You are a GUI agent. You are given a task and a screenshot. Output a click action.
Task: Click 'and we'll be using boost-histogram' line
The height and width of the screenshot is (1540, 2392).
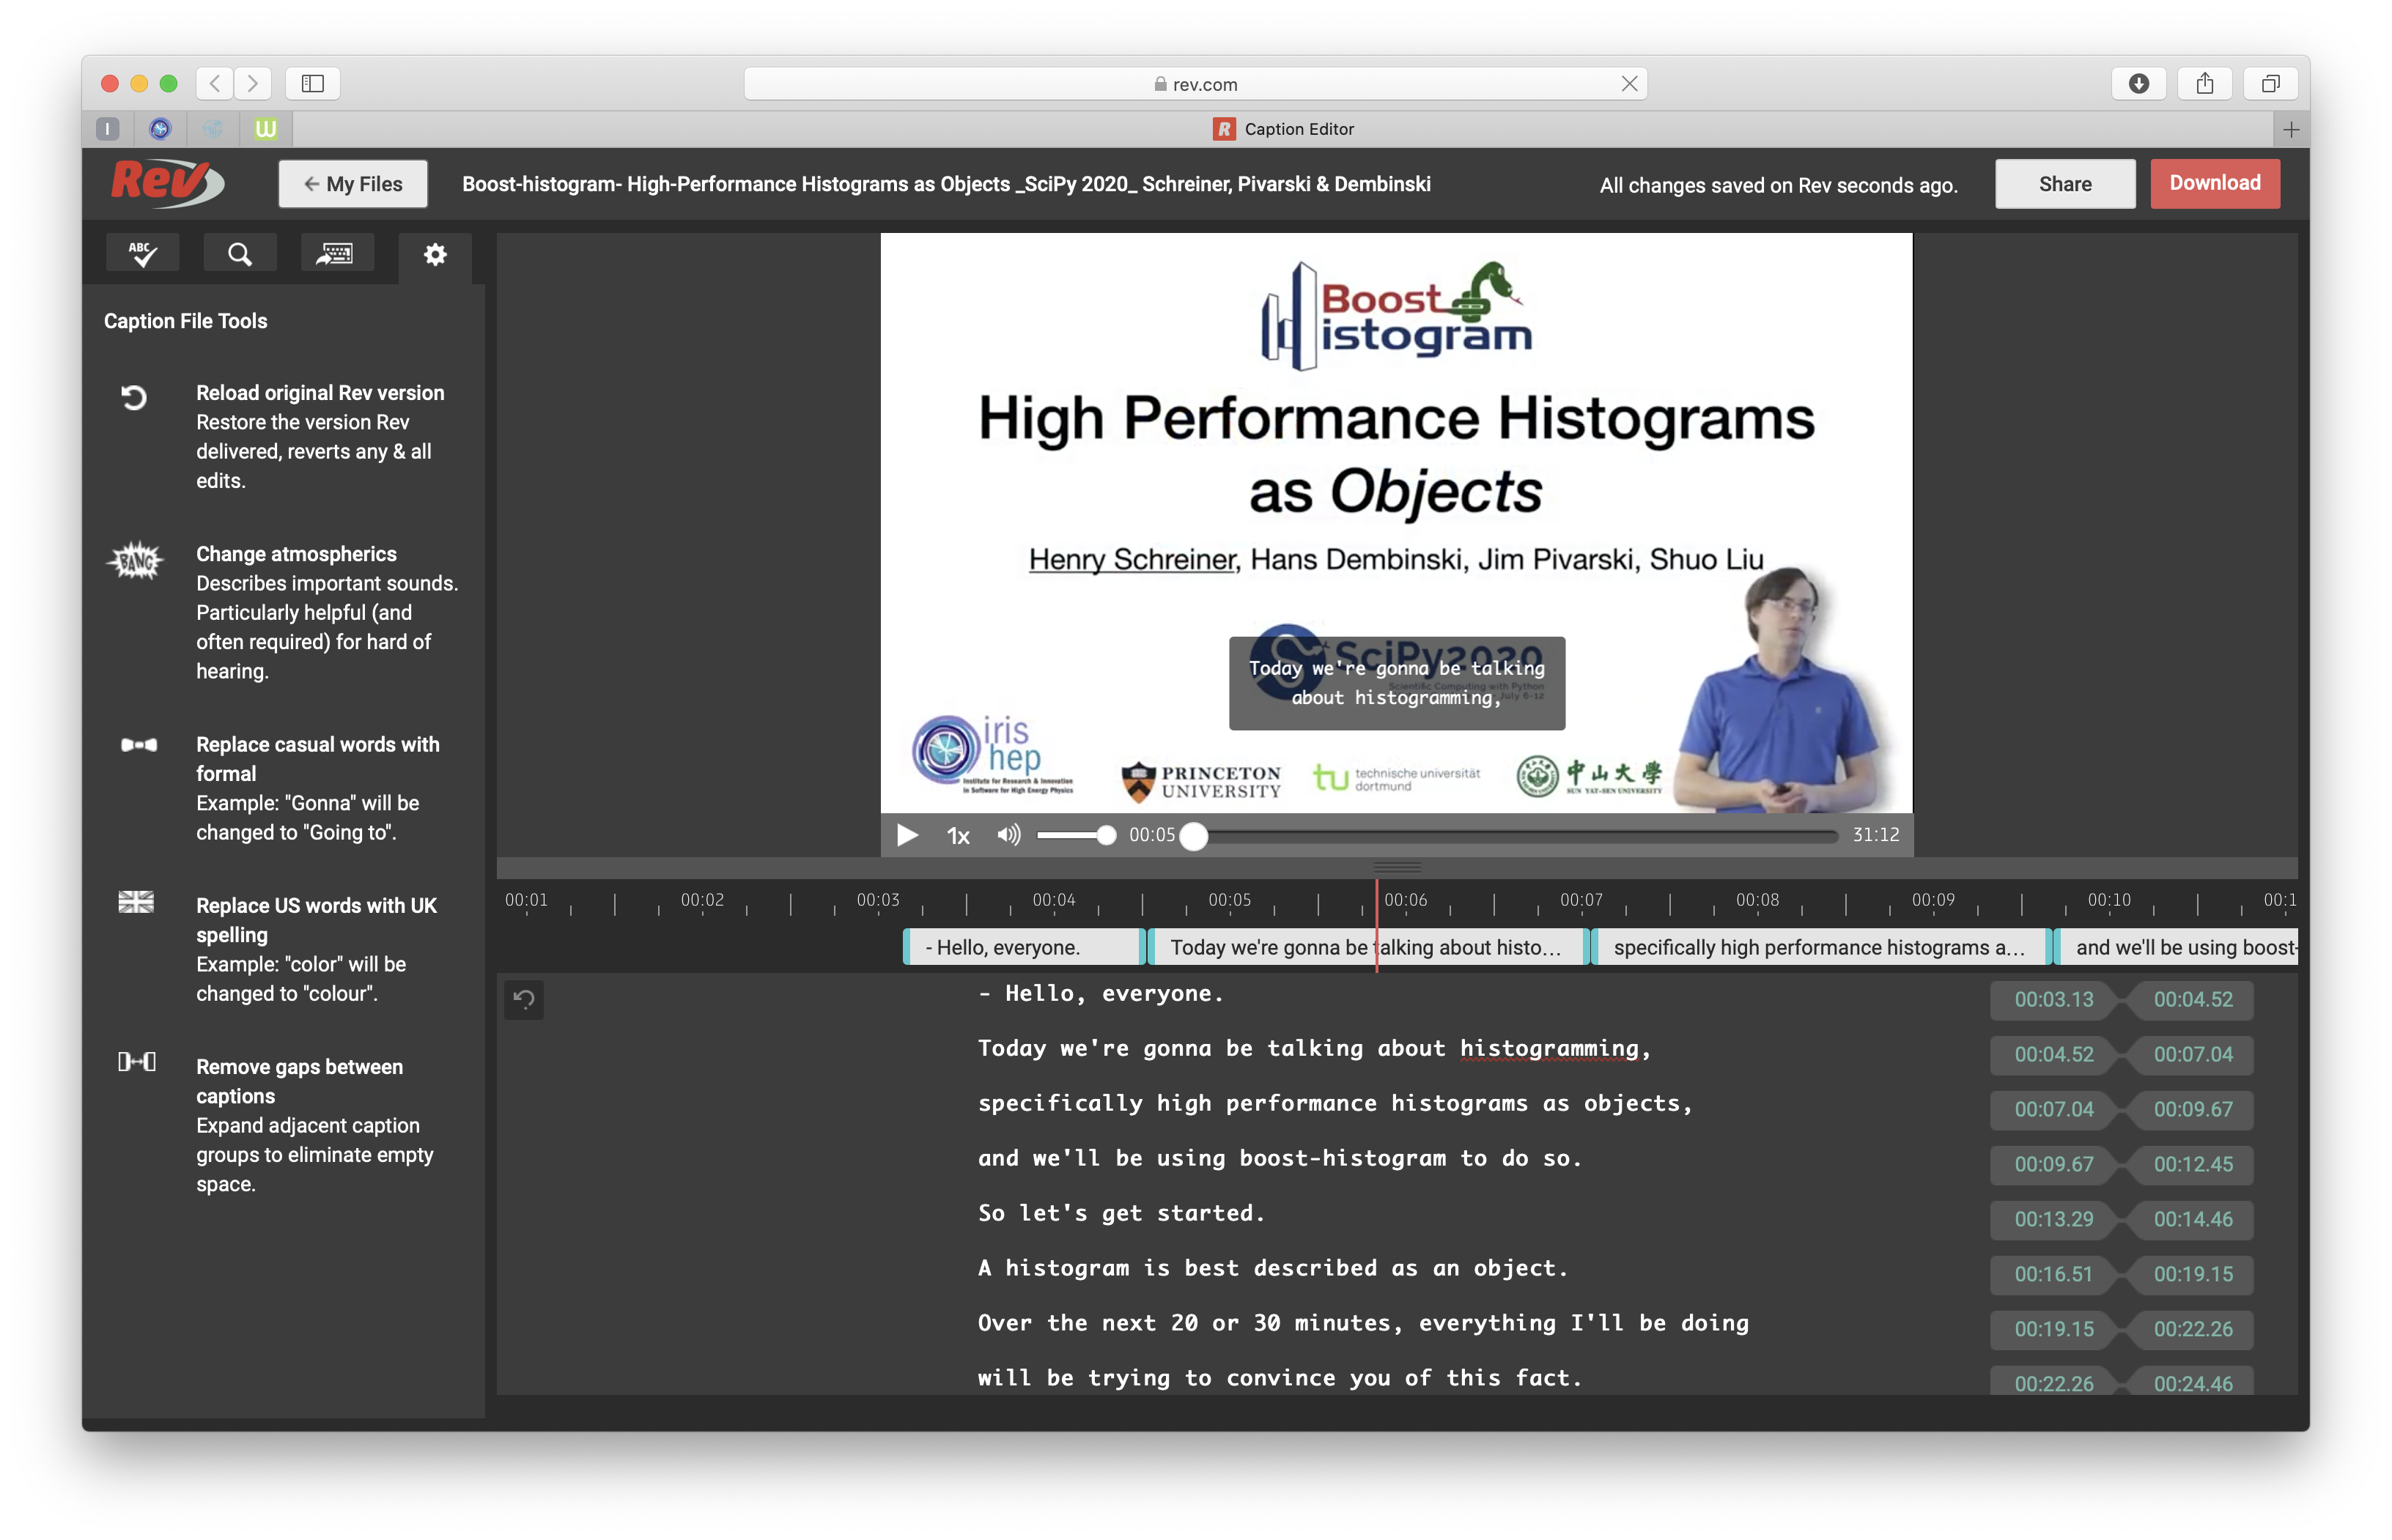[x=1280, y=1158]
